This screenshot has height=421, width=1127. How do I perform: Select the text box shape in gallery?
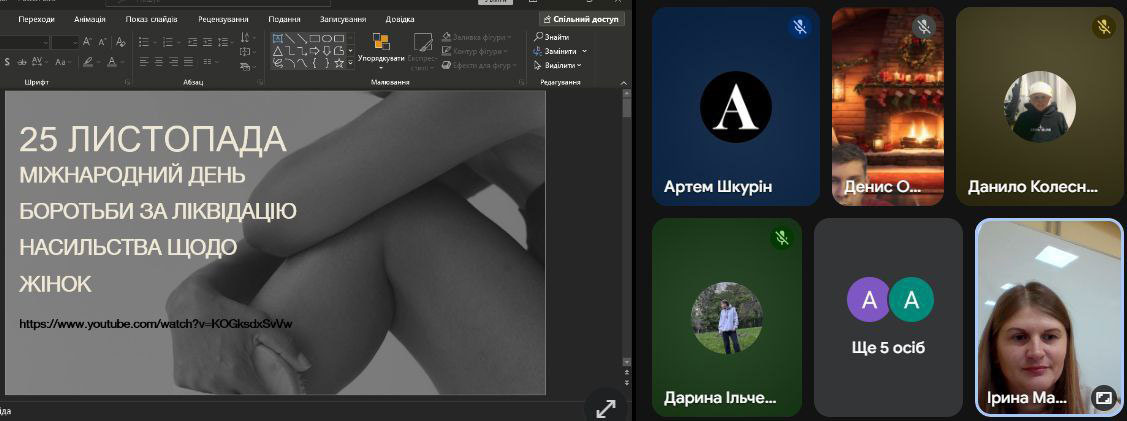click(277, 38)
